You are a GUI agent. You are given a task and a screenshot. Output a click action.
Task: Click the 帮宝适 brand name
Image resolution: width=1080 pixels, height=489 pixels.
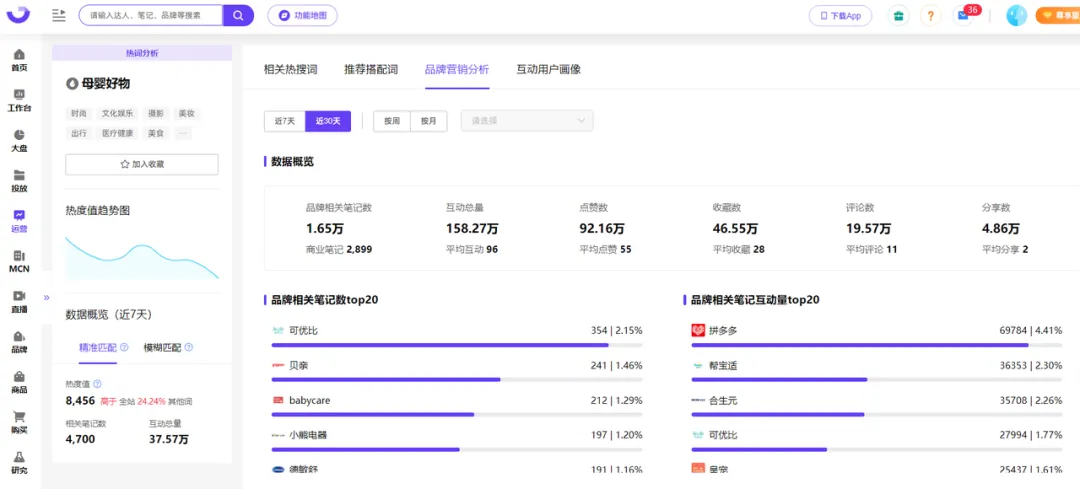723,366
